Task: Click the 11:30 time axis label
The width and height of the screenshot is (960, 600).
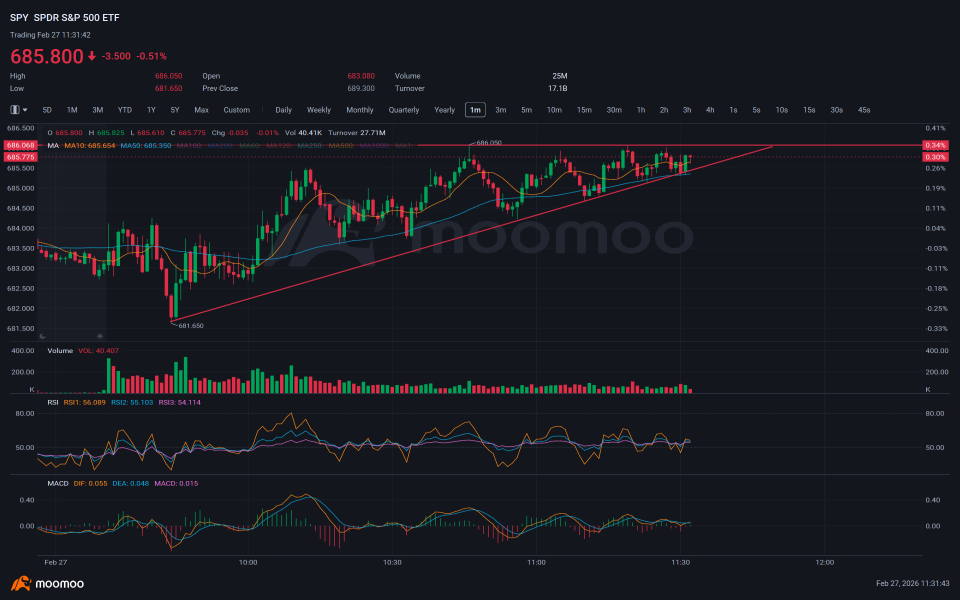Action: 681,563
